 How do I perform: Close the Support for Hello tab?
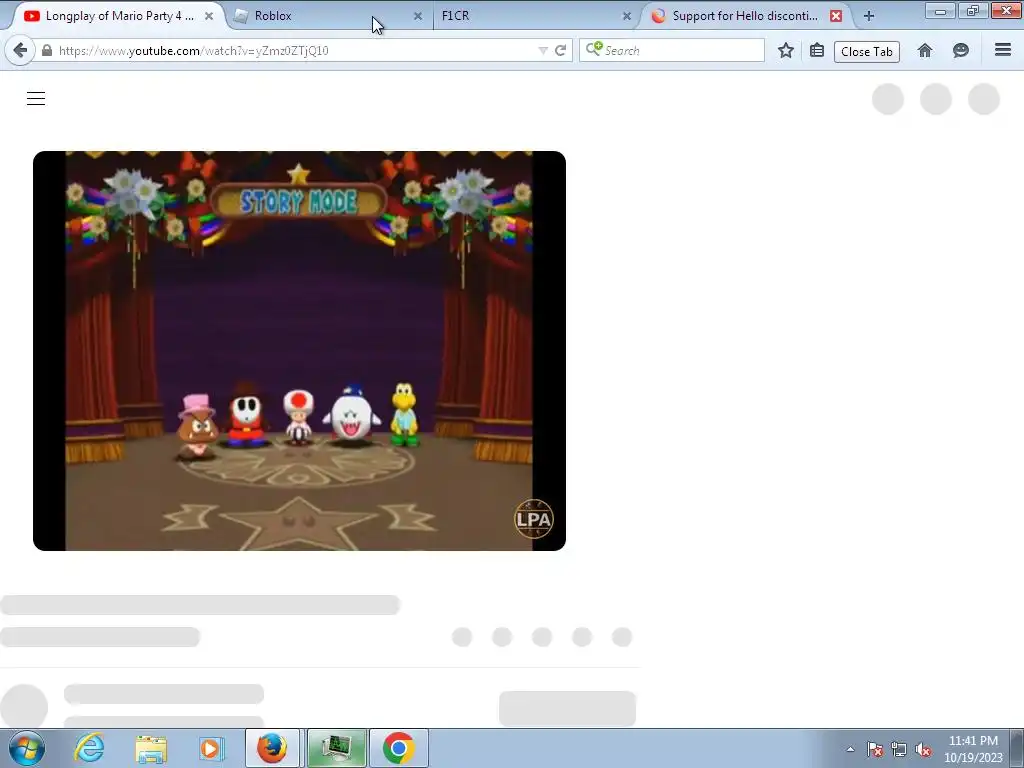tap(836, 16)
